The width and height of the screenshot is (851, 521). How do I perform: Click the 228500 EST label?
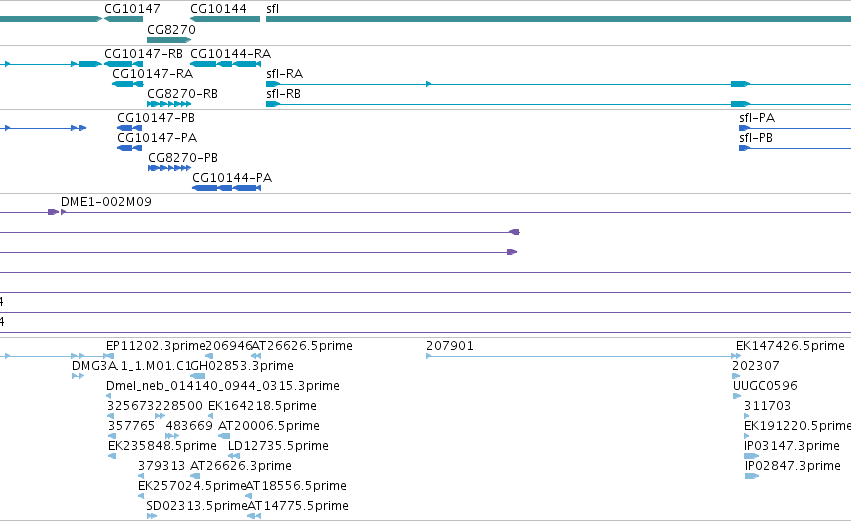coord(179,405)
